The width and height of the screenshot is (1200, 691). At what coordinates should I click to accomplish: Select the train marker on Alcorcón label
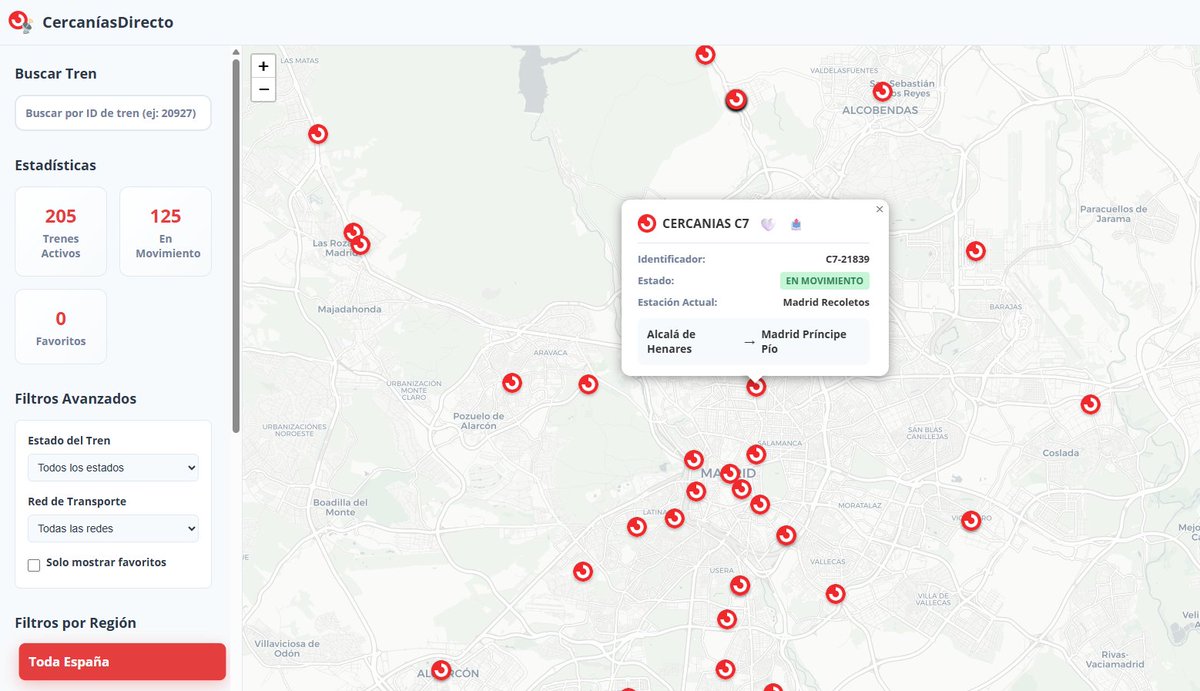pos(441,670)
